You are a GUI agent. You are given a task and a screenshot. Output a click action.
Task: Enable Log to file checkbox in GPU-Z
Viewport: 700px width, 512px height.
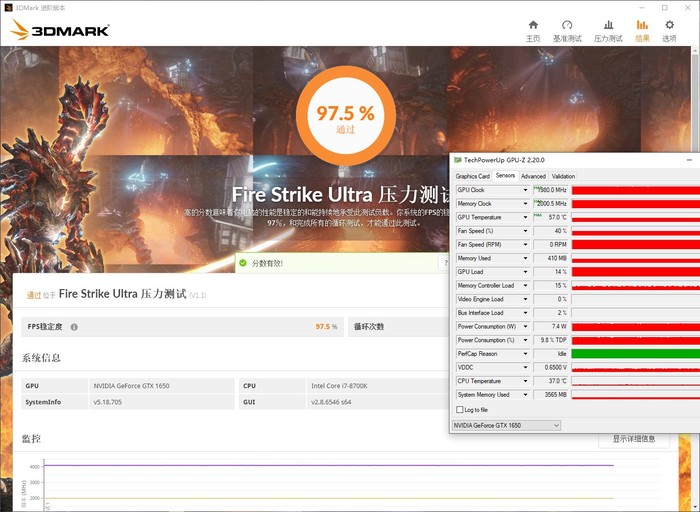[x=459, y=409]
